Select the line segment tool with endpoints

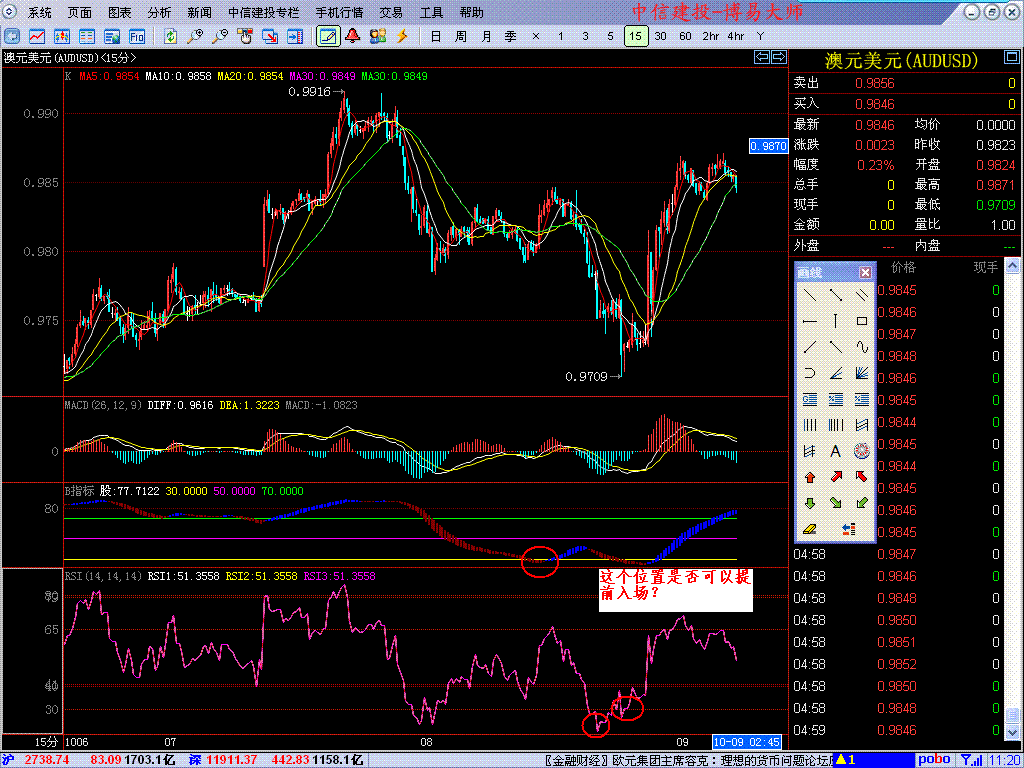pyautogui.click(x=835, y=295)
